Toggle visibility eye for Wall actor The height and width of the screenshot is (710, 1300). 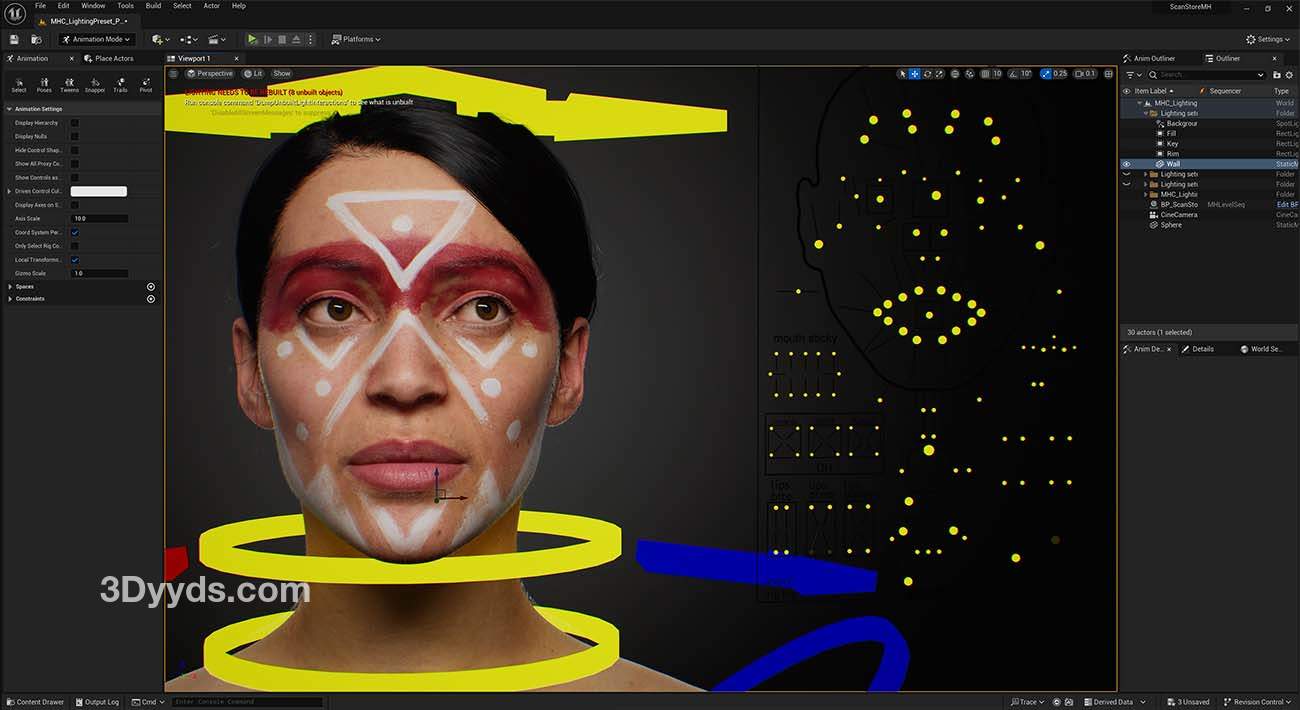[x=1126, y=164]
